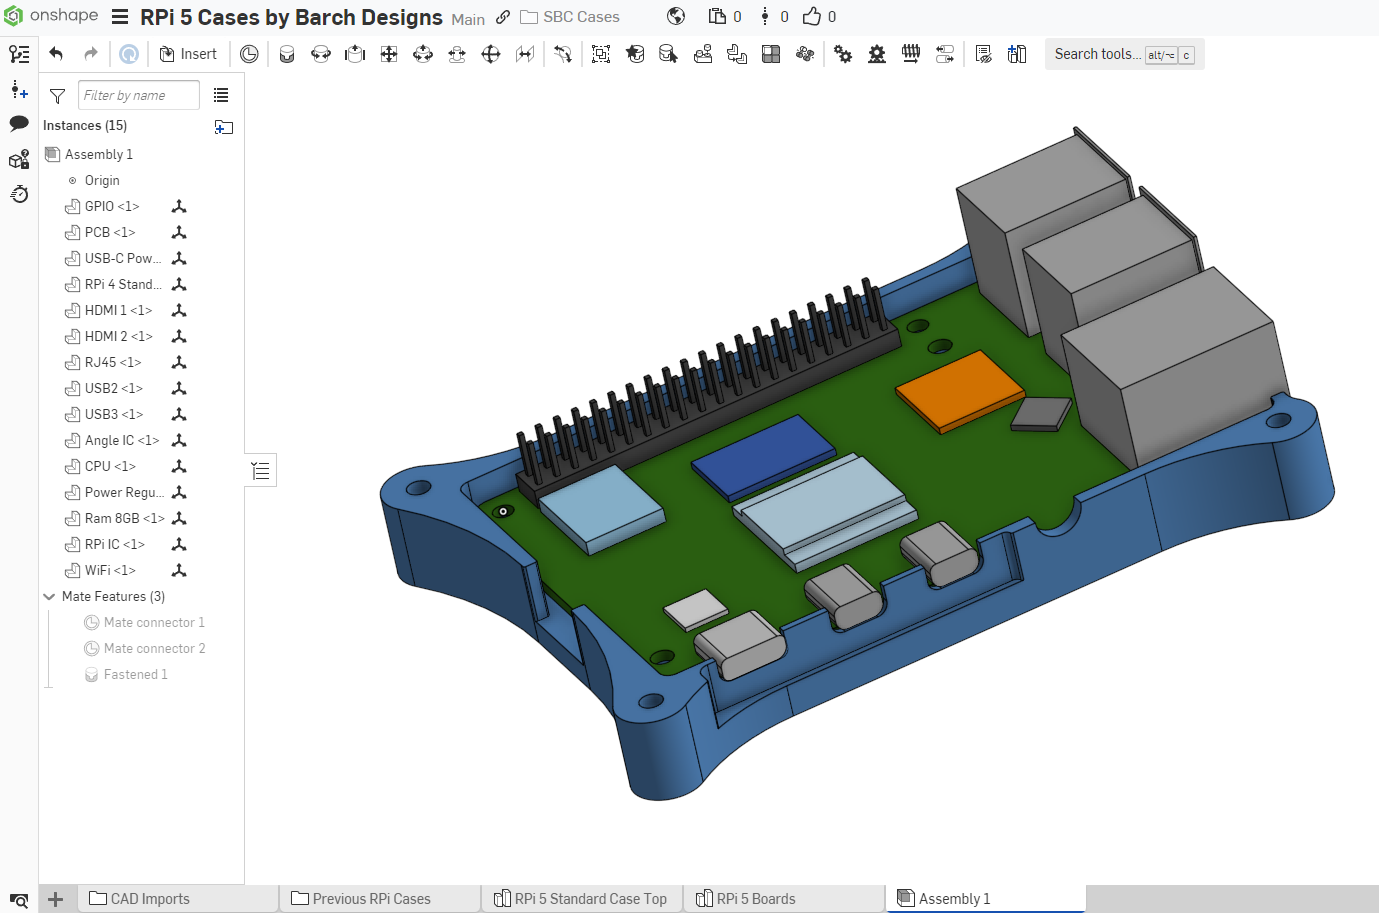Click the copies count icon
The image size is (1379, 913).
coord(717,16)
